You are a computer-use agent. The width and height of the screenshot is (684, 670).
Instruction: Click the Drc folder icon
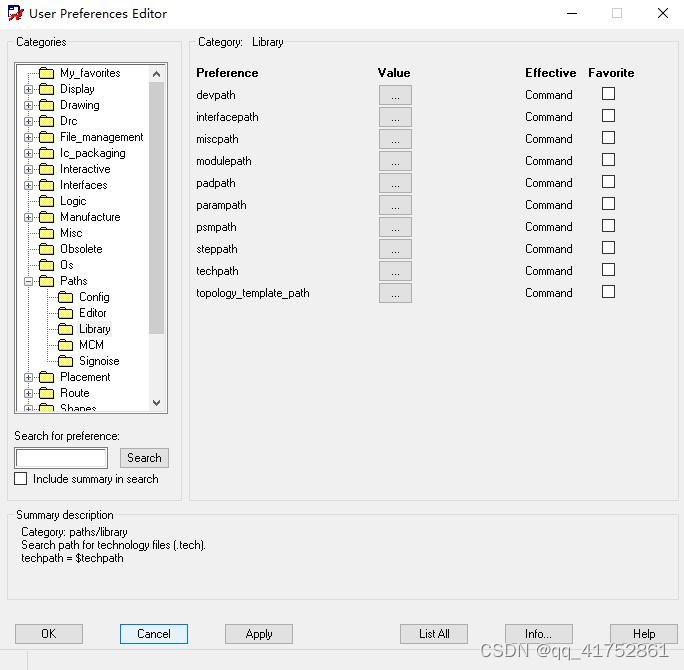click(x=46, y=121)
